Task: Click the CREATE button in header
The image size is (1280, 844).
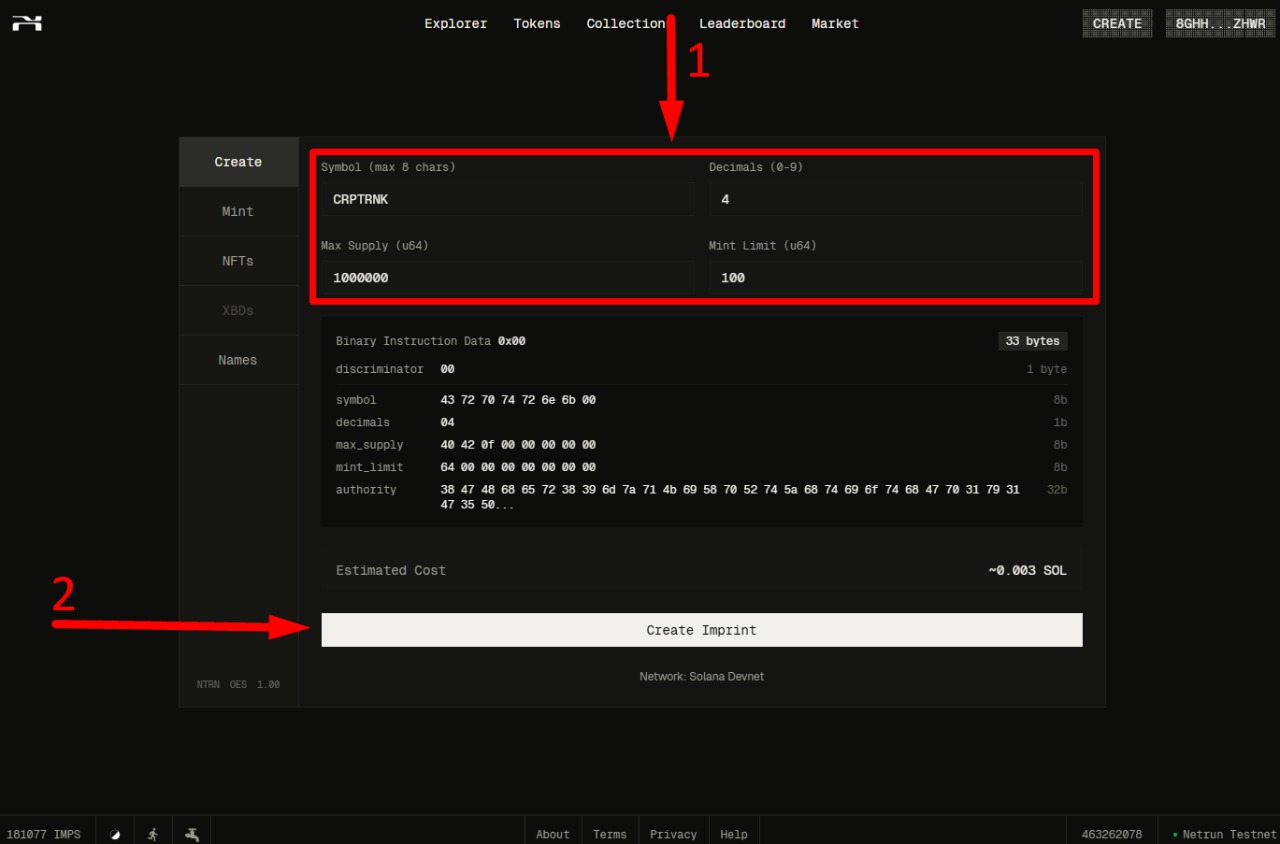Action: click(1117, 23)
